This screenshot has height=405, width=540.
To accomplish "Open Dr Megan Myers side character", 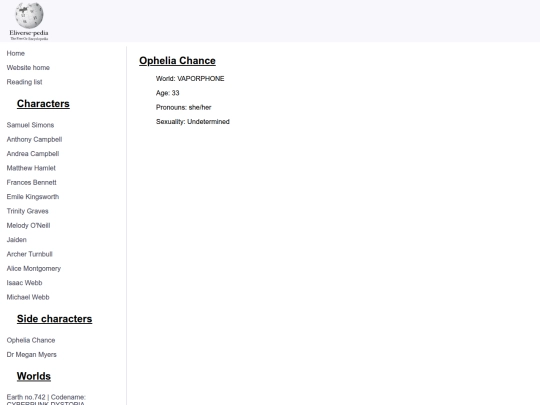I will [32, 355].
